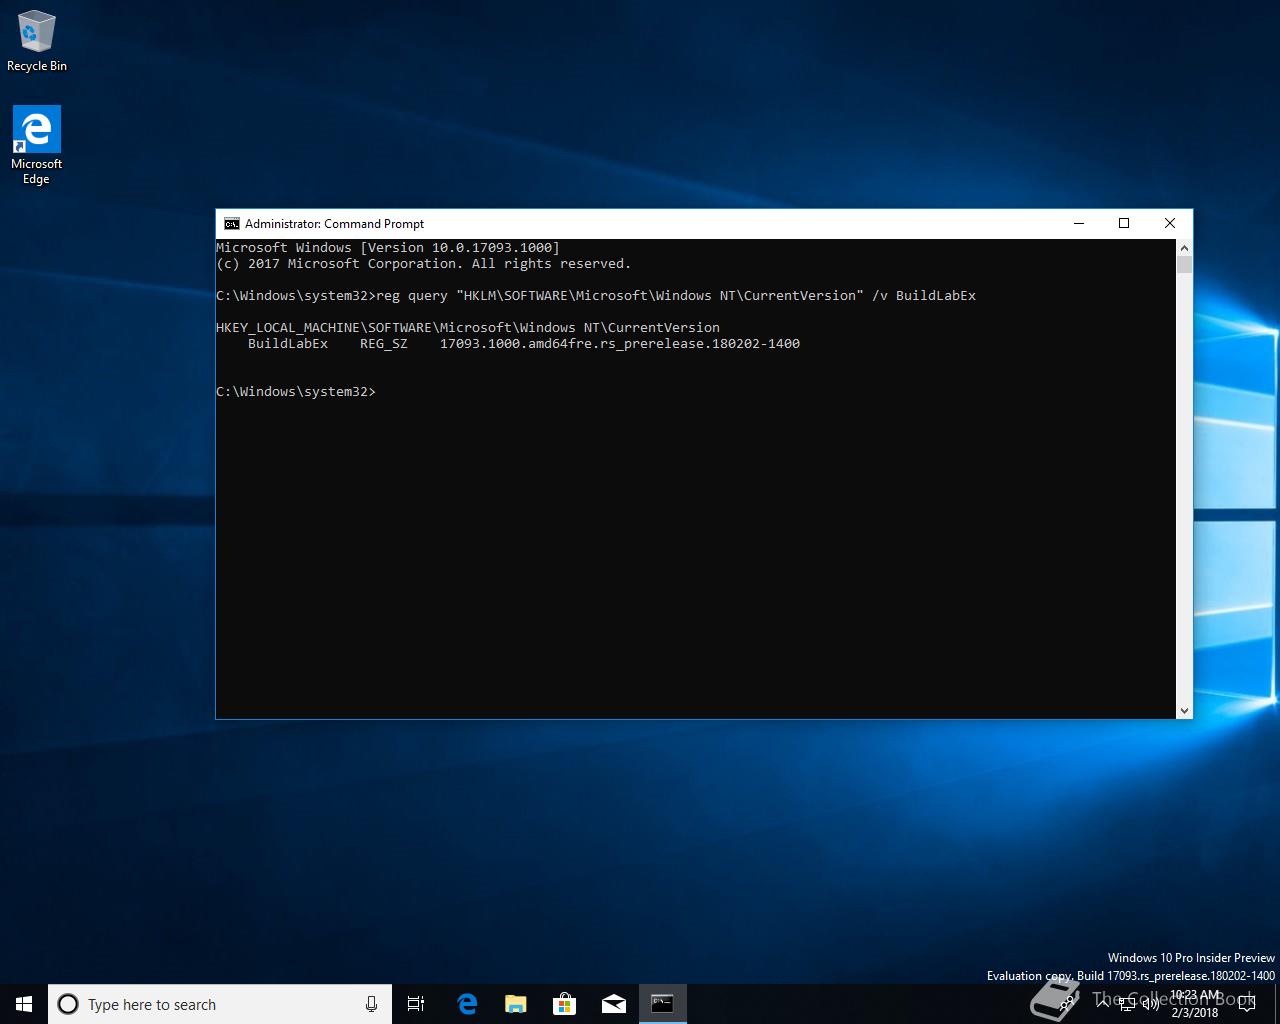
Task: Open the network status tray icon
Action: point(1127,1004)
